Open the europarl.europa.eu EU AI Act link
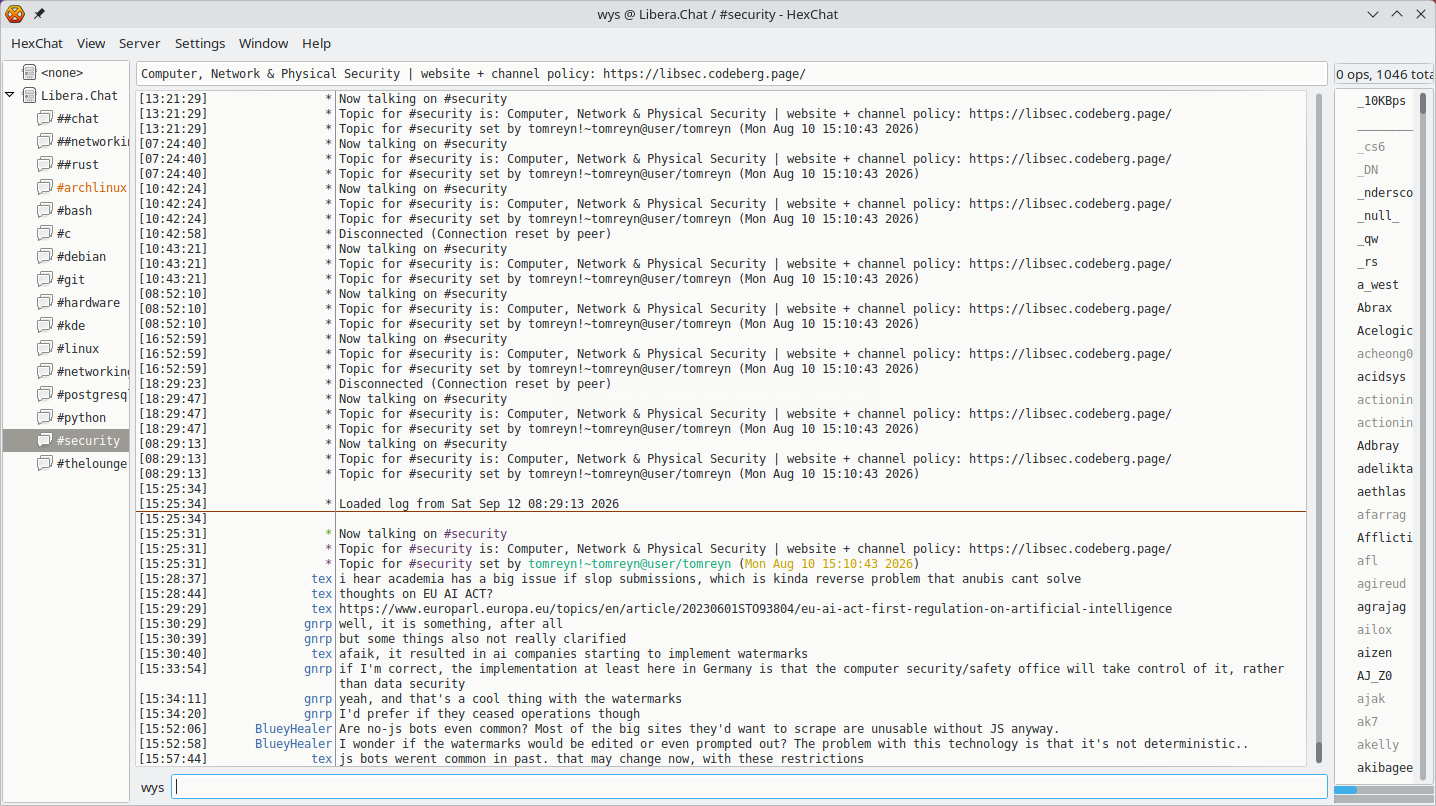 coord(755,609)
